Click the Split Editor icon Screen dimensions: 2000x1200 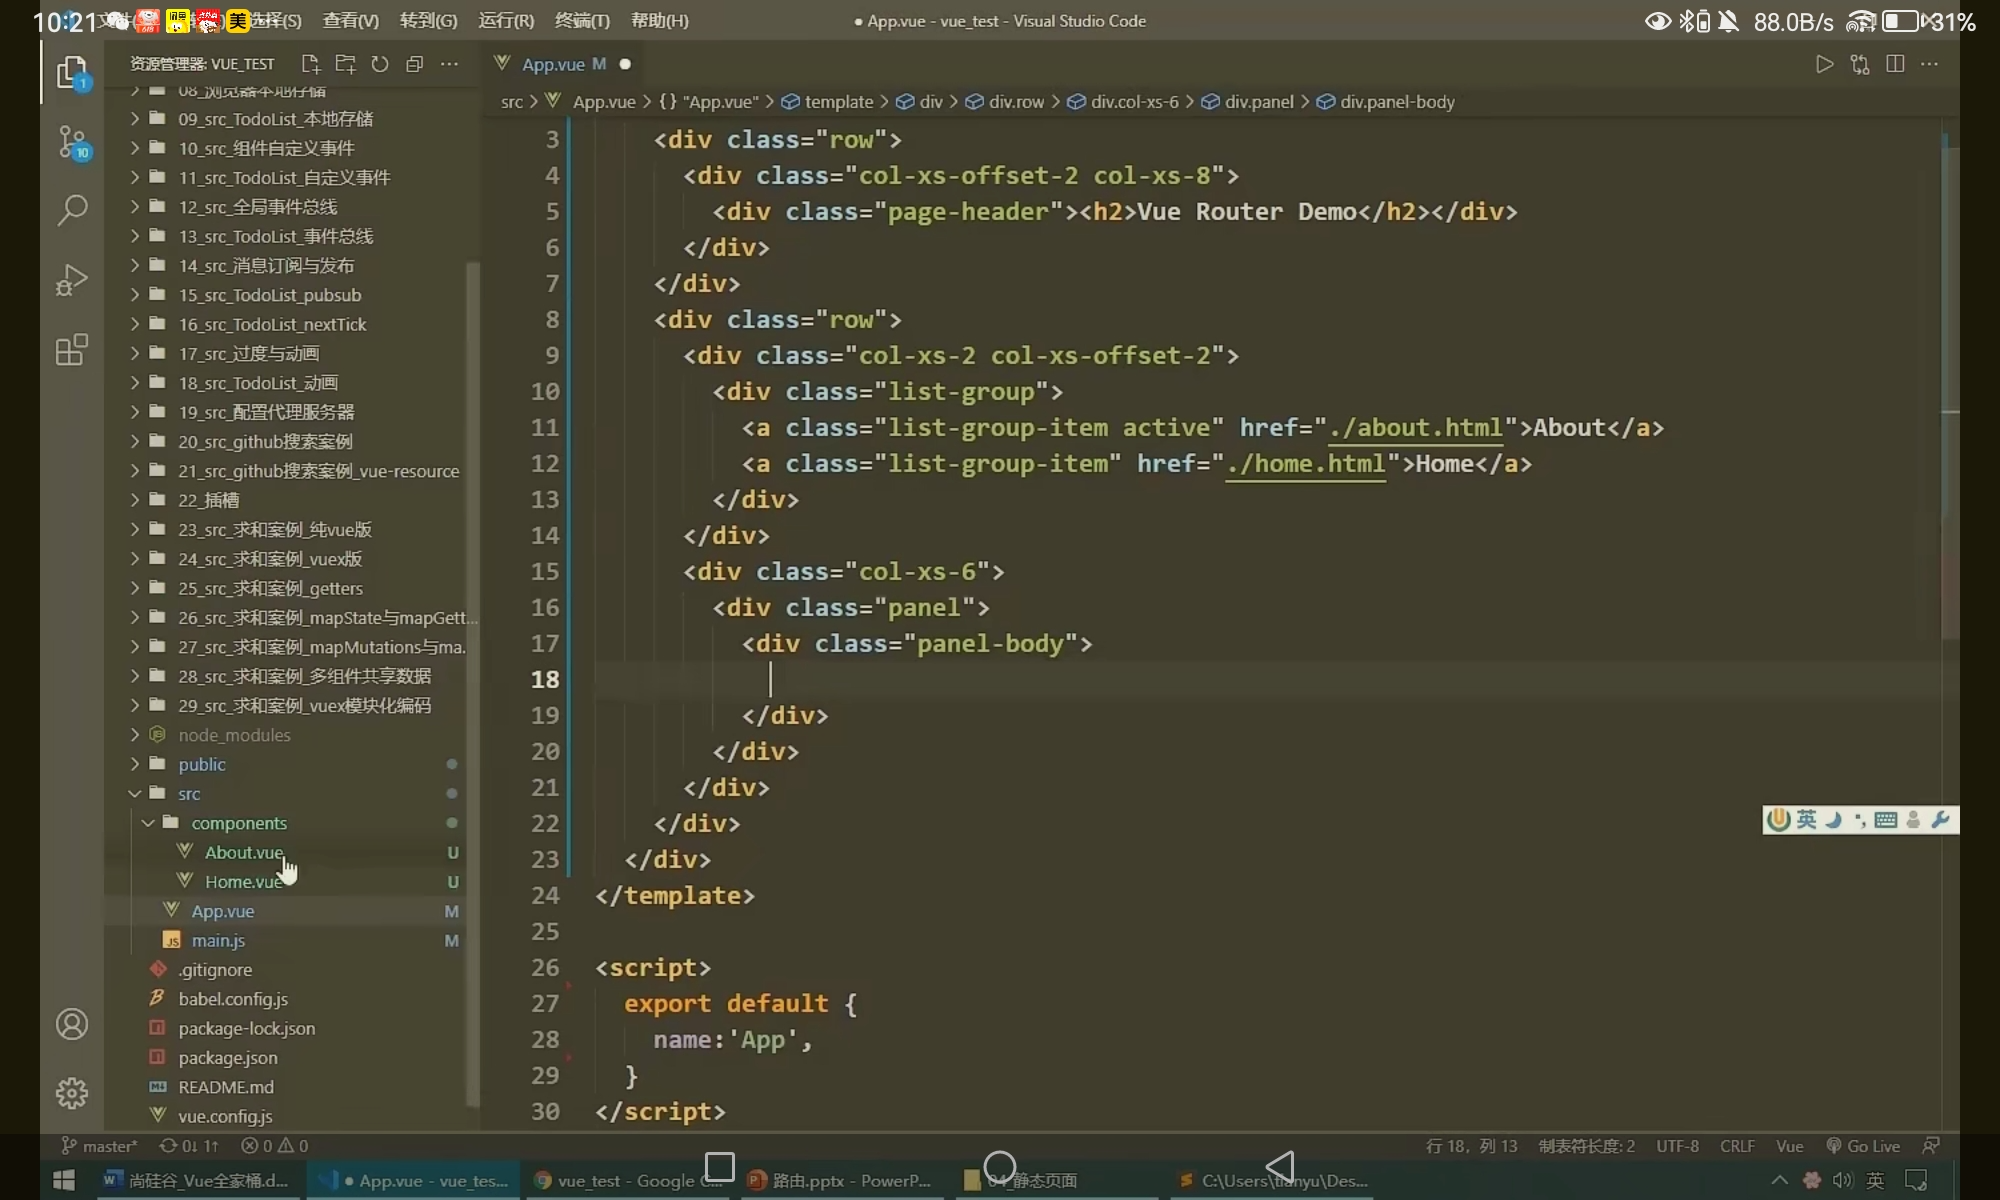point(1894,64)
